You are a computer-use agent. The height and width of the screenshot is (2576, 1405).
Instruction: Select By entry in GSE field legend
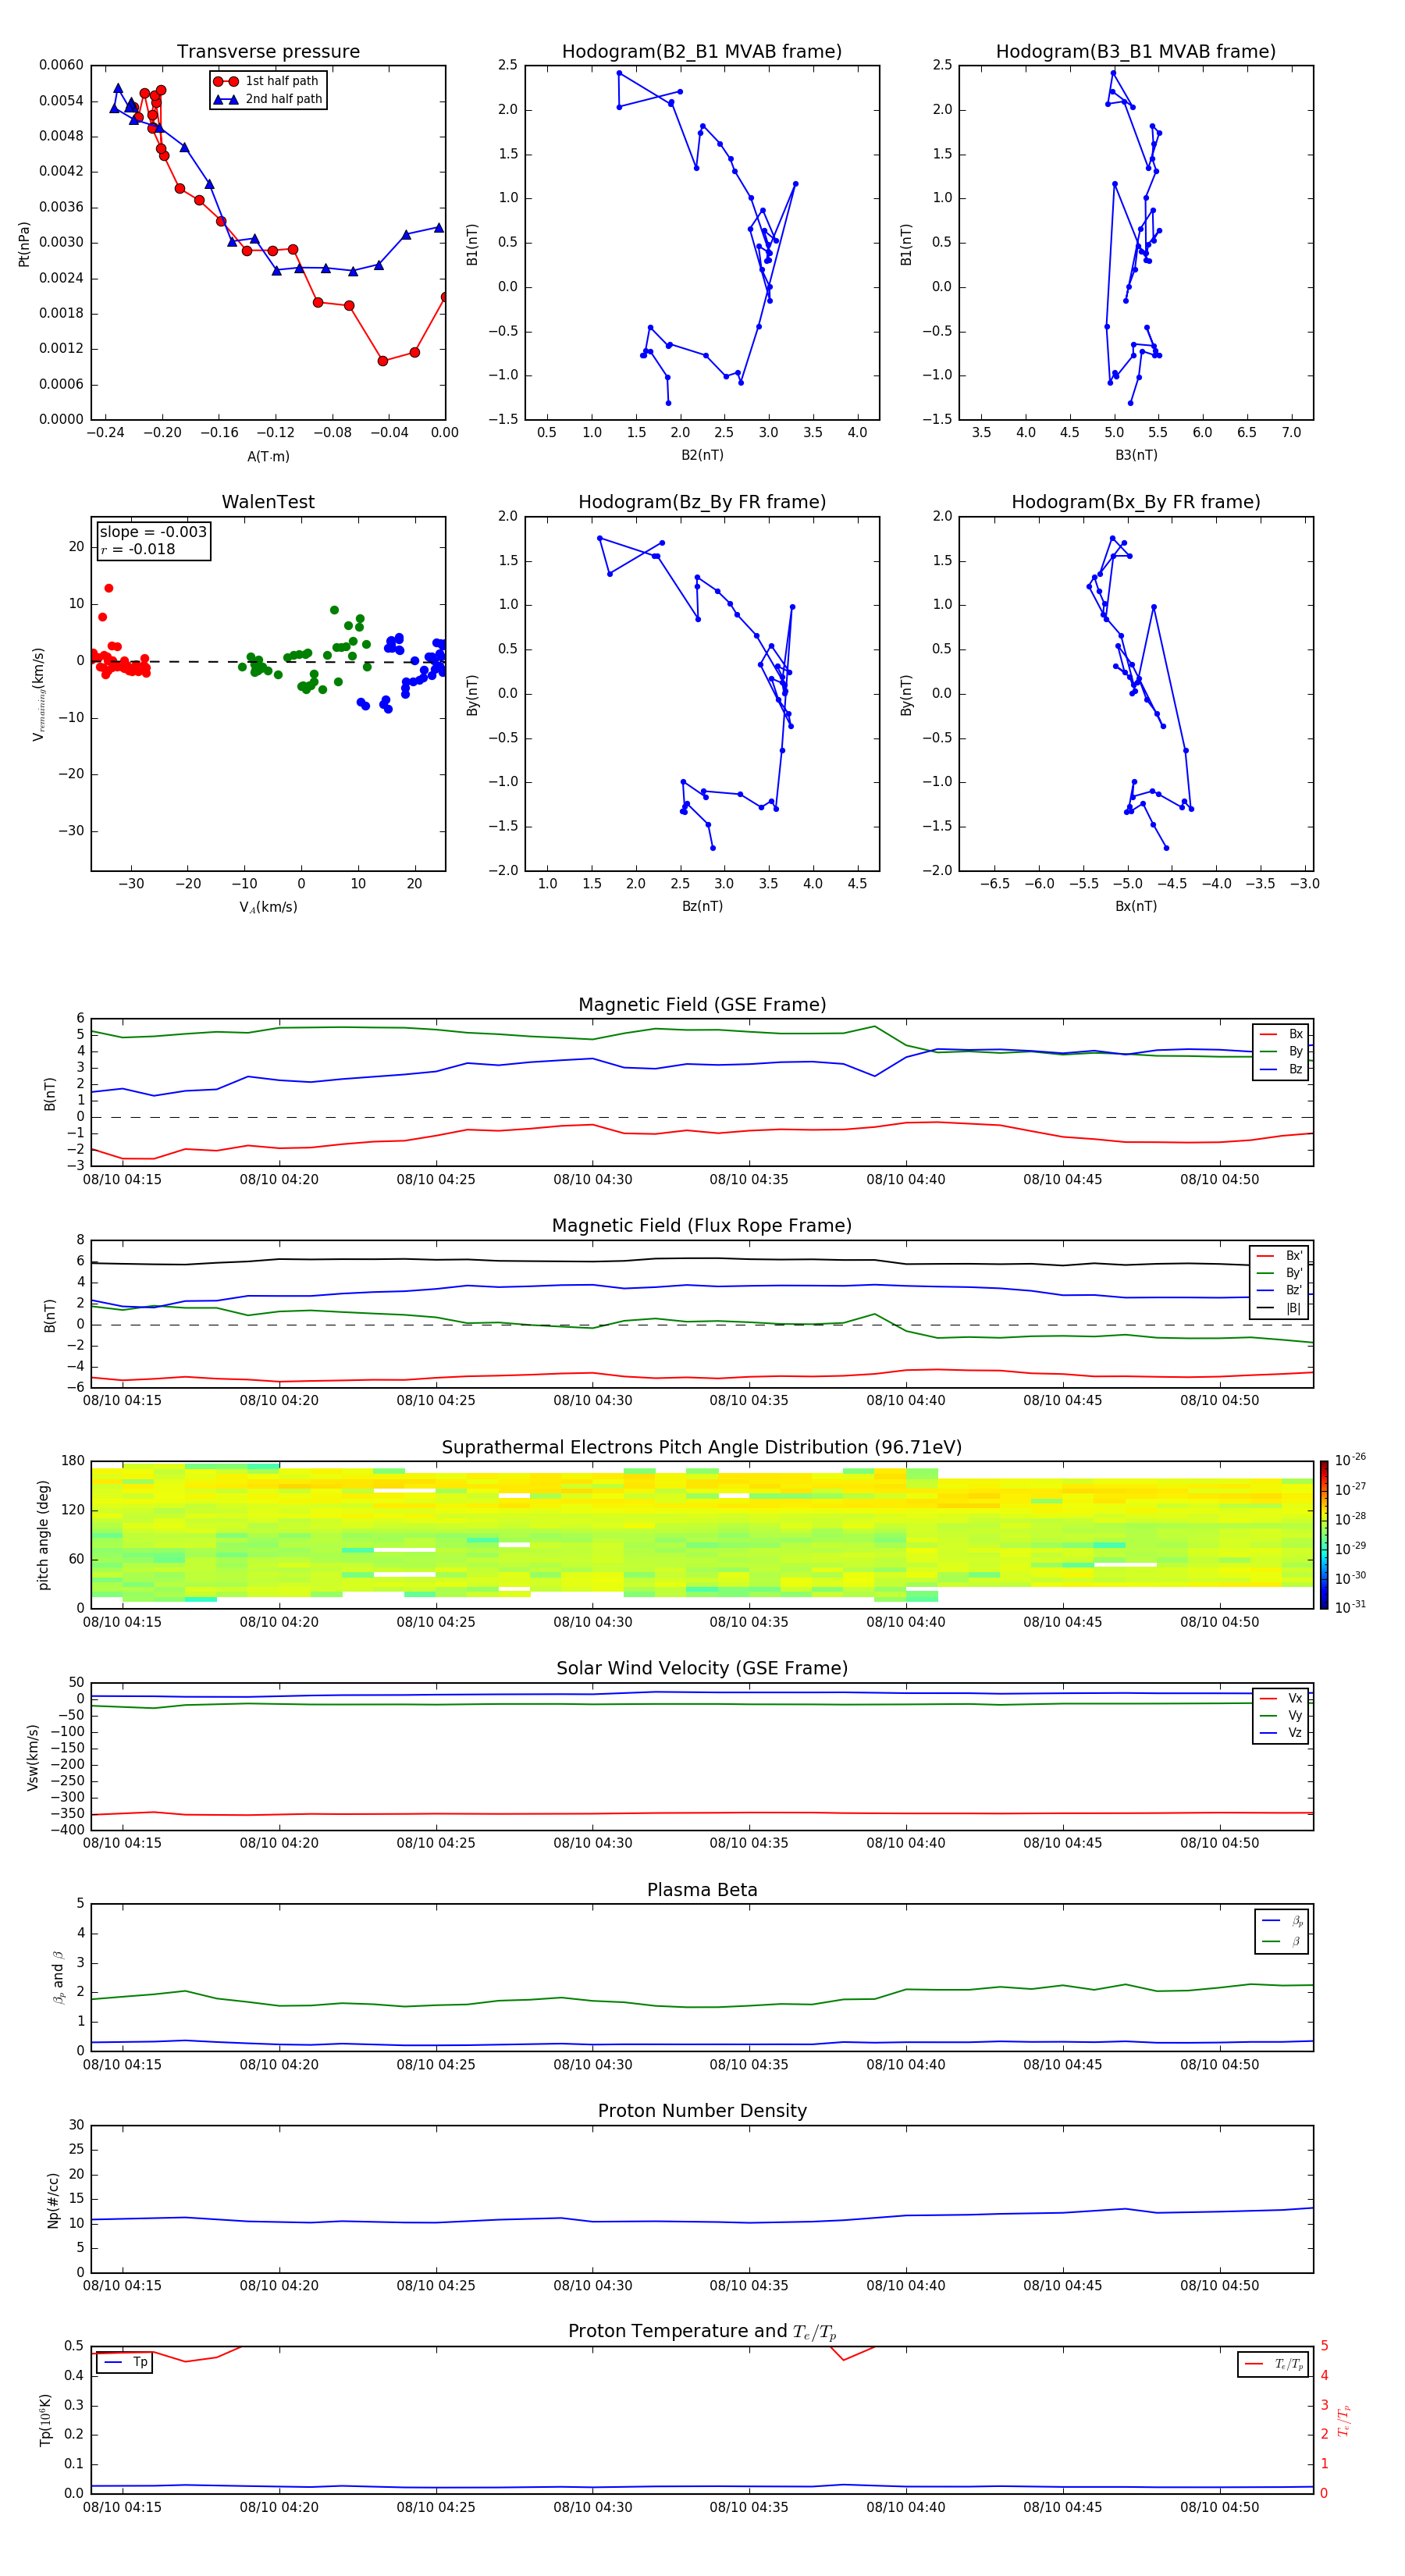point(1281,1051)
